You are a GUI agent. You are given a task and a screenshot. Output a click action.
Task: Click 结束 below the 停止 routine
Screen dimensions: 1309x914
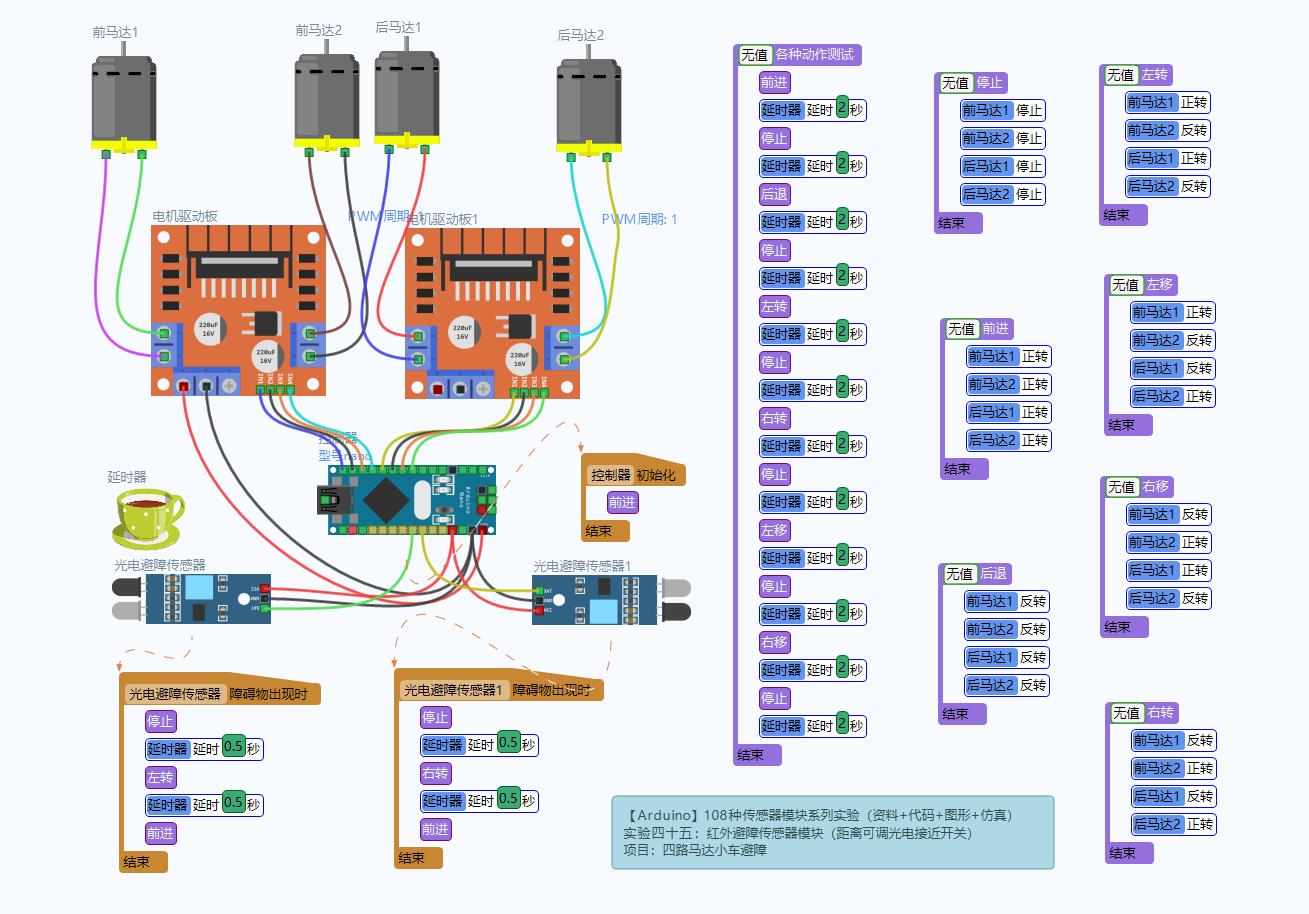click(x=953, y=223)
